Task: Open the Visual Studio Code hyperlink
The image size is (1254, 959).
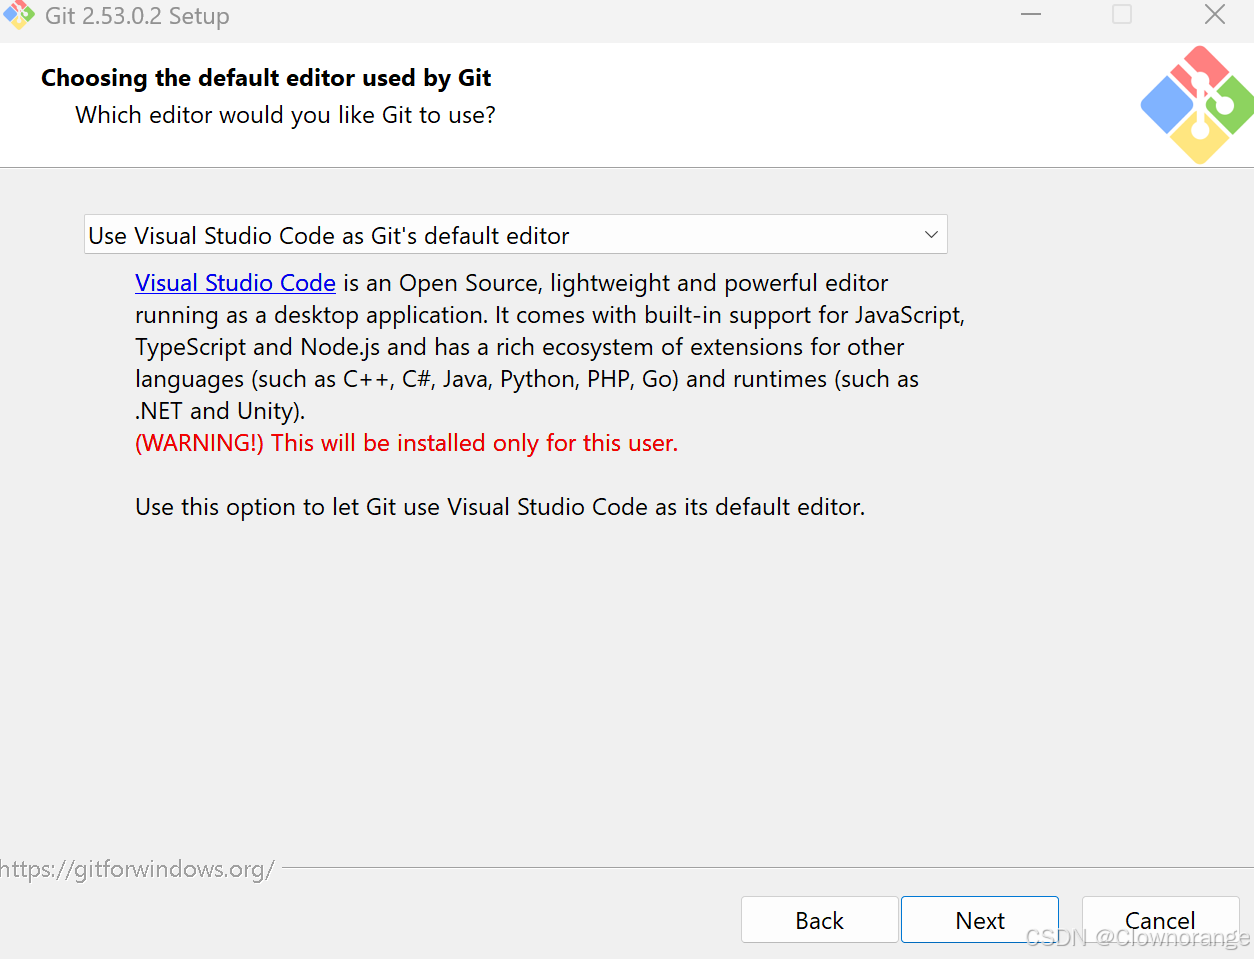Action: coord(235,283)
